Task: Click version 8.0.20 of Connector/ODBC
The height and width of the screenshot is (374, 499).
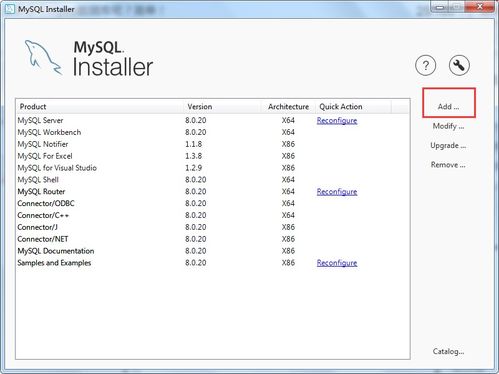Action: [x=196, y=203]
